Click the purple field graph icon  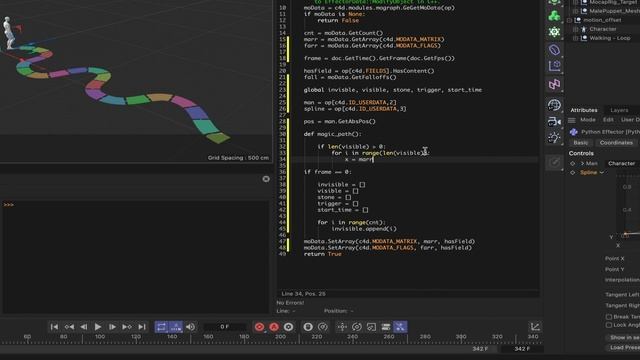tap(554, 66)
